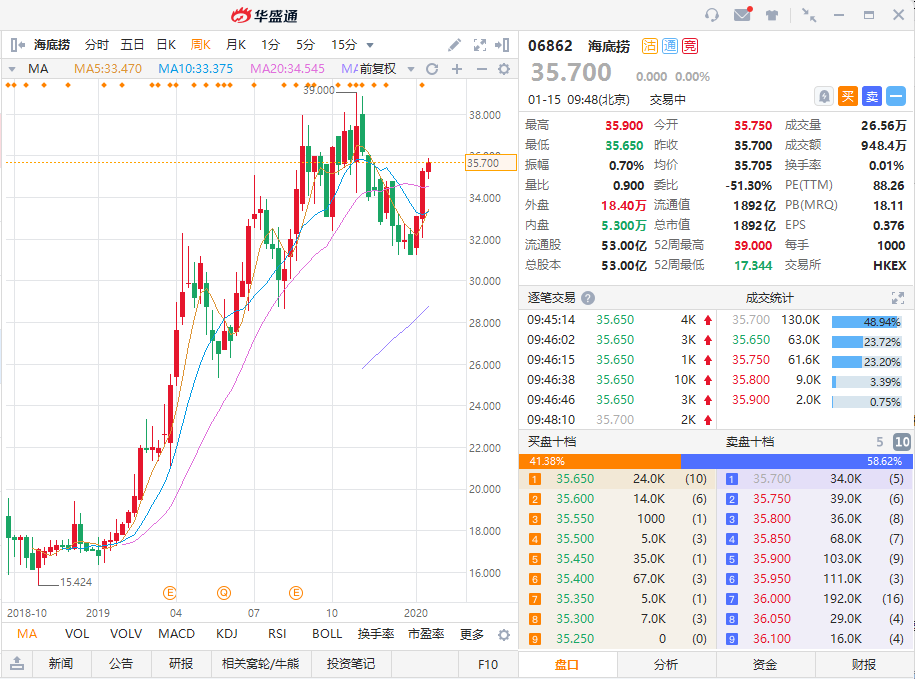Switch chart to 1分 one-minute view
This screenshot has height=679, width=915.
270,45
